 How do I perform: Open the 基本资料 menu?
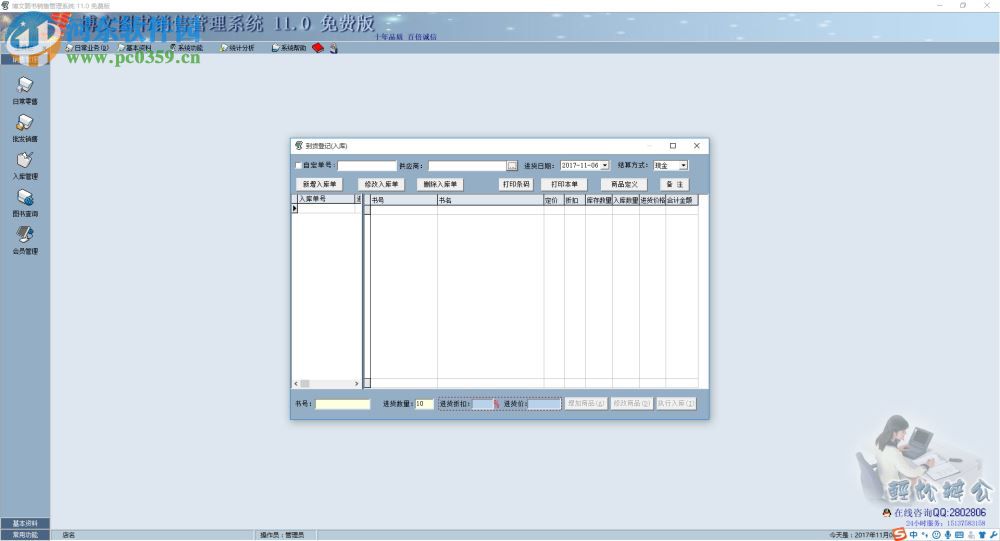click(x=135, y=48)
